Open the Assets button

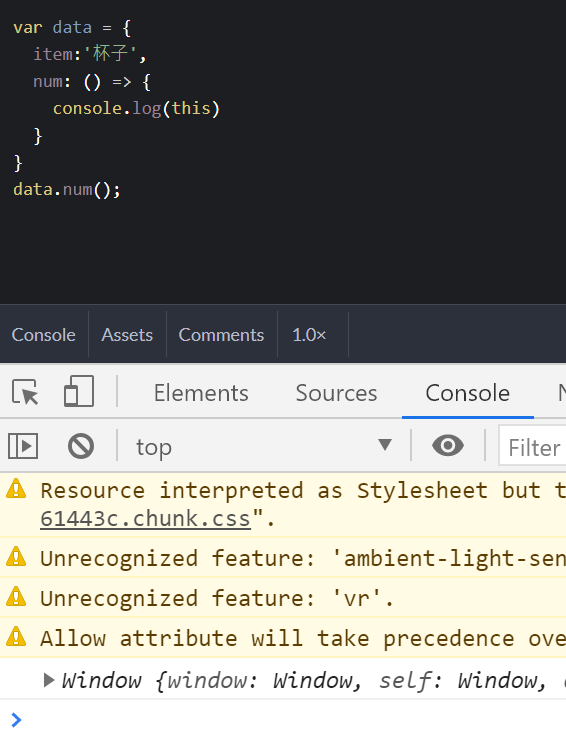pyautogui.click(x=127, y=335)
